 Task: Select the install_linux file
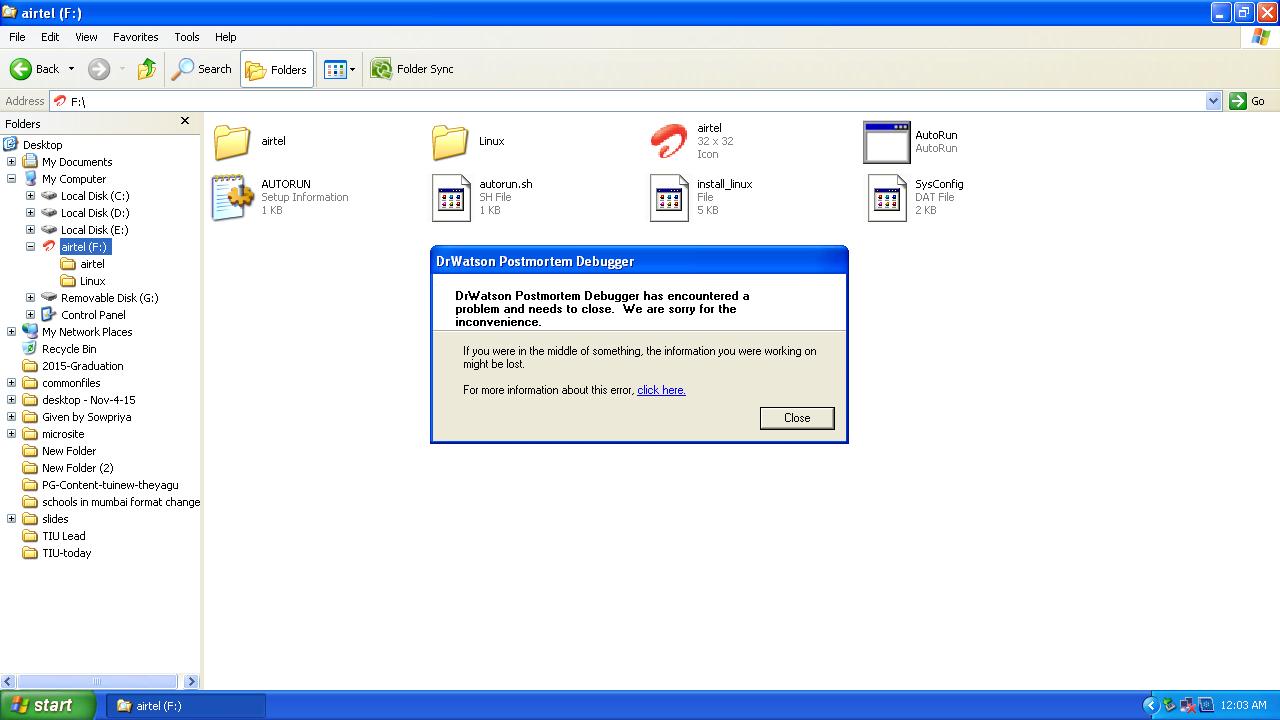(x=669, y=197)
